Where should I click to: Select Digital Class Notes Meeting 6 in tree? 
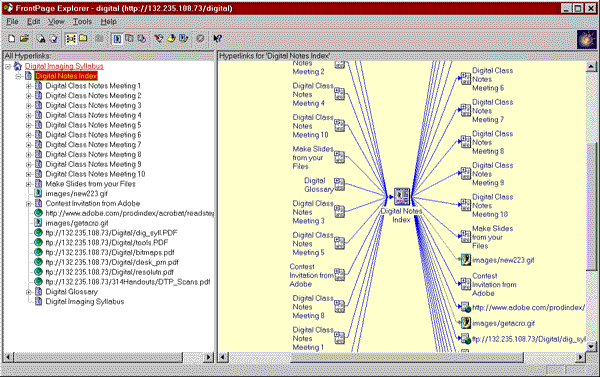point(93,135)
